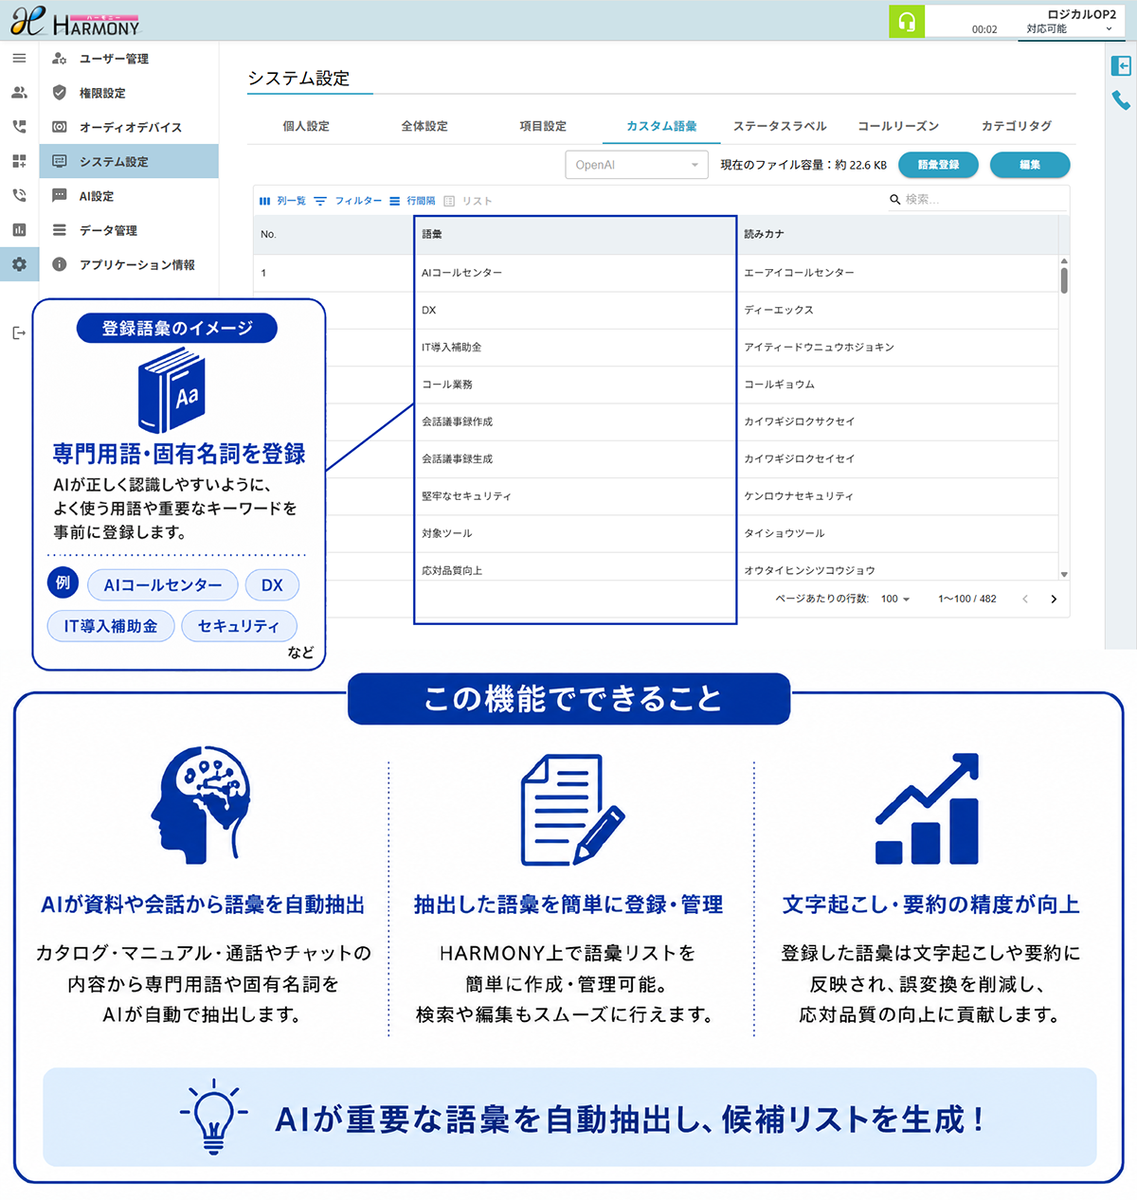This screenshot has height=1200, width=1137.
Task: Open the 行間隔 row spacing tool
Action: tap(412, 201)
